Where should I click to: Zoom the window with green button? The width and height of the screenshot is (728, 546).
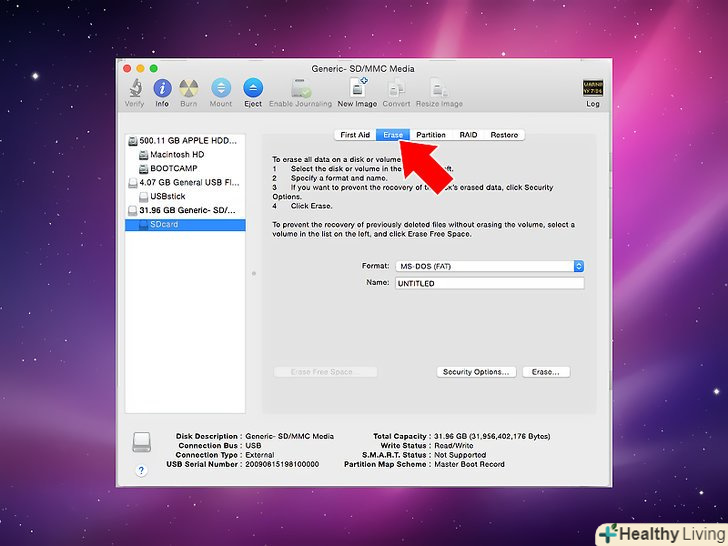coord(154,69)
